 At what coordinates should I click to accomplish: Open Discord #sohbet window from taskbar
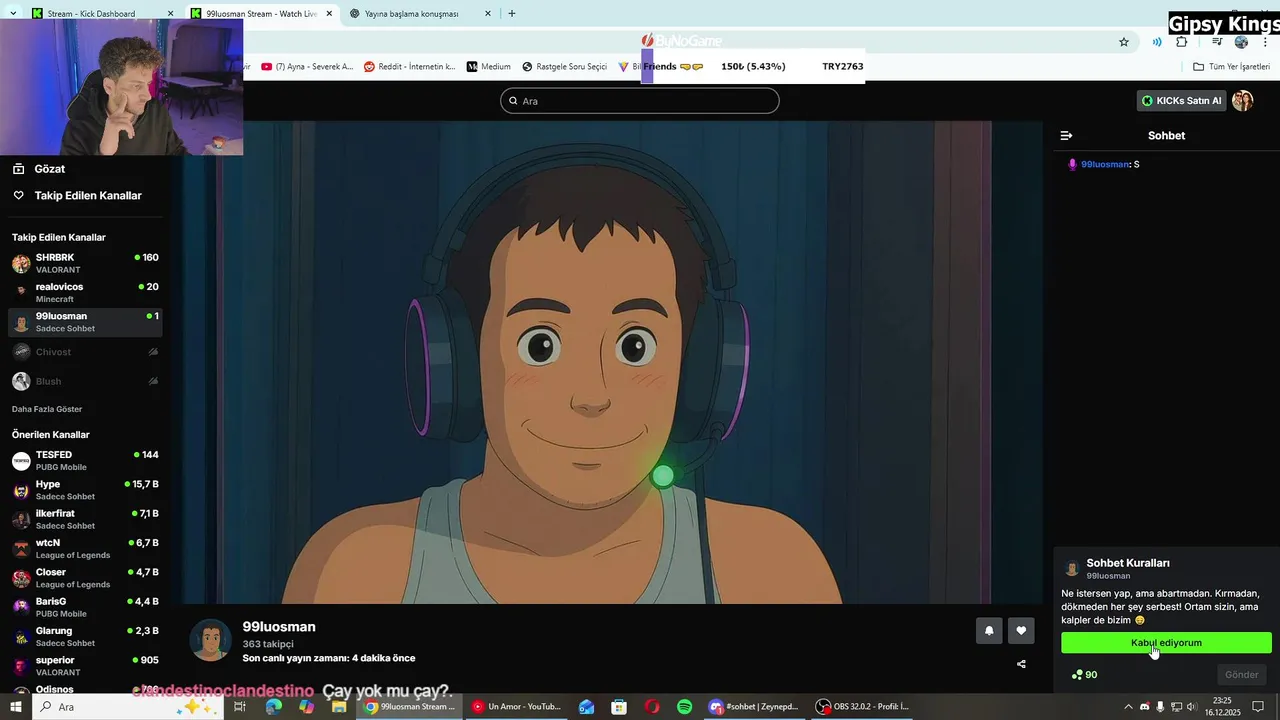[x=754, y=707]
